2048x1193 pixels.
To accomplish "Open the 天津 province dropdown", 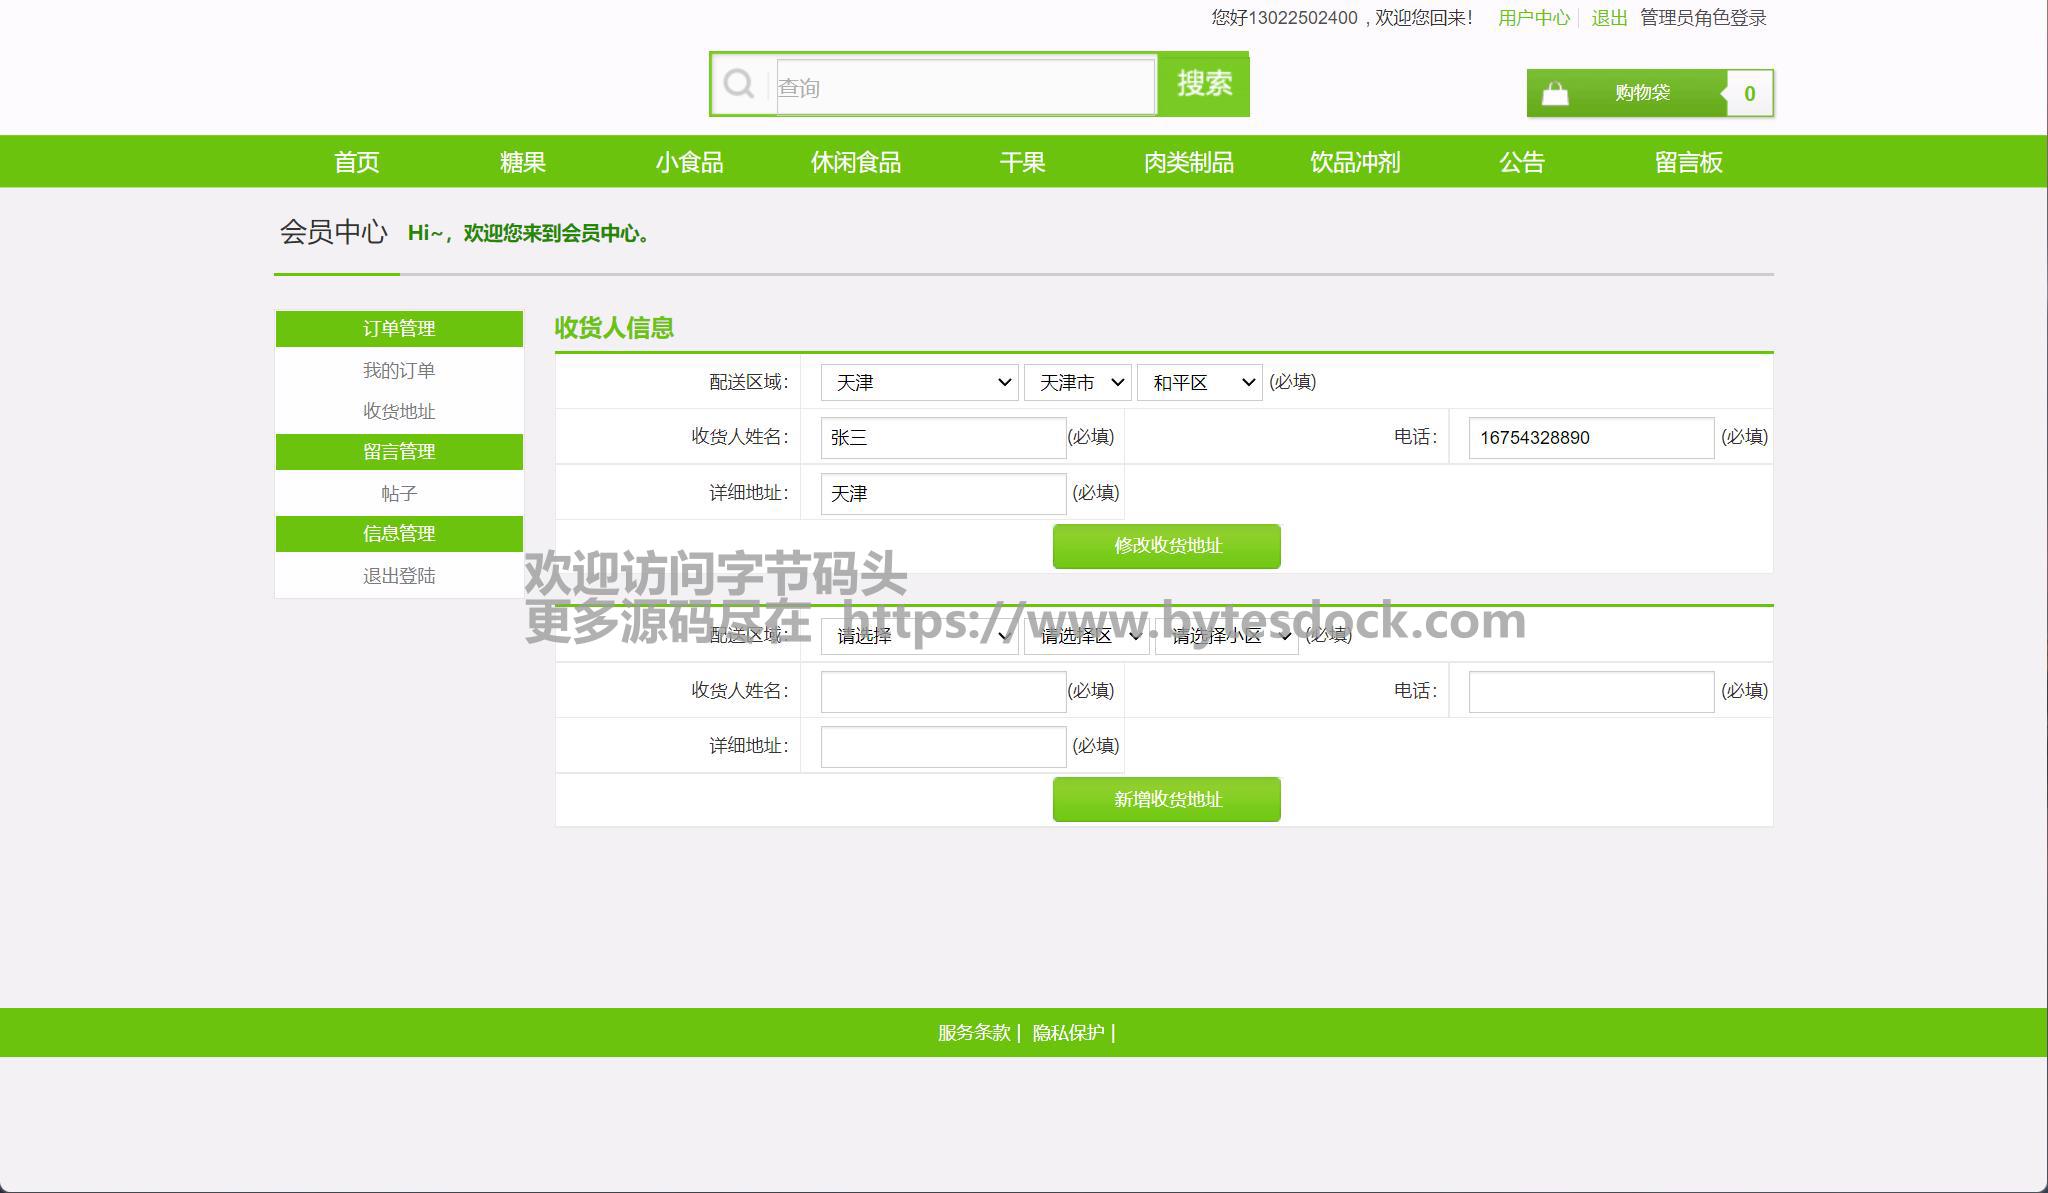I will tap(919, 382).
